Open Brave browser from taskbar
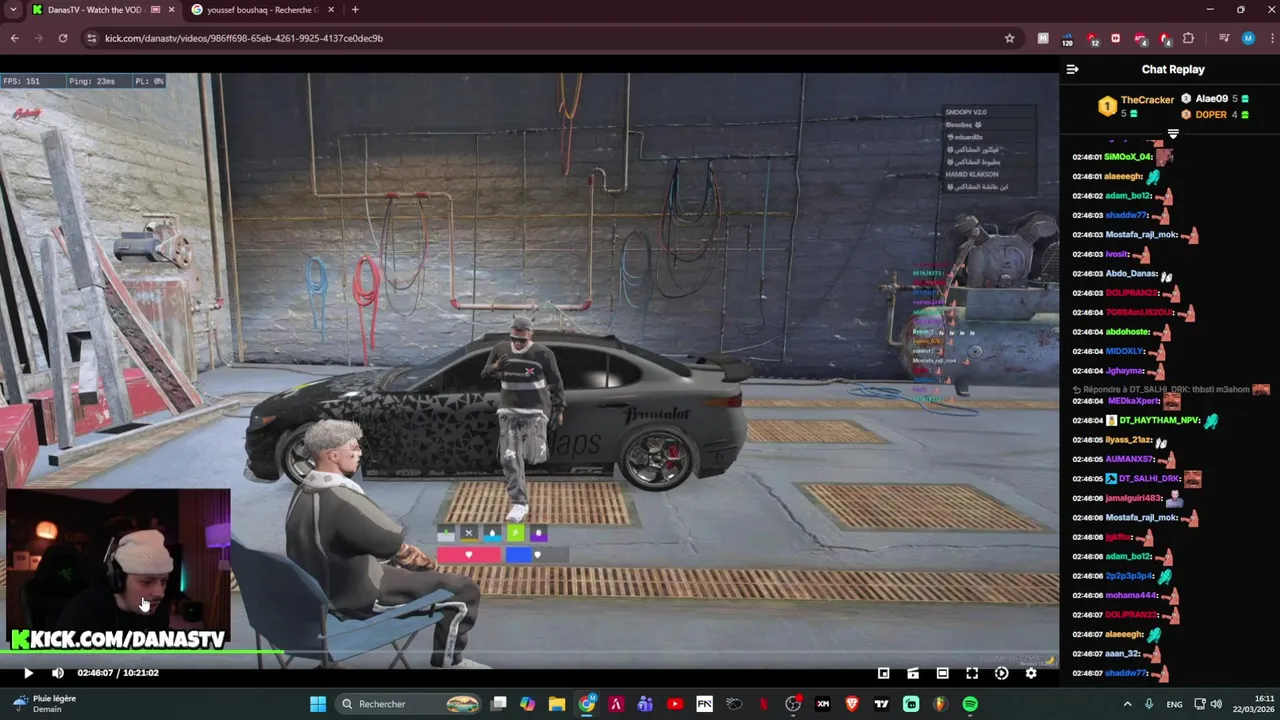 click(852, 704)
